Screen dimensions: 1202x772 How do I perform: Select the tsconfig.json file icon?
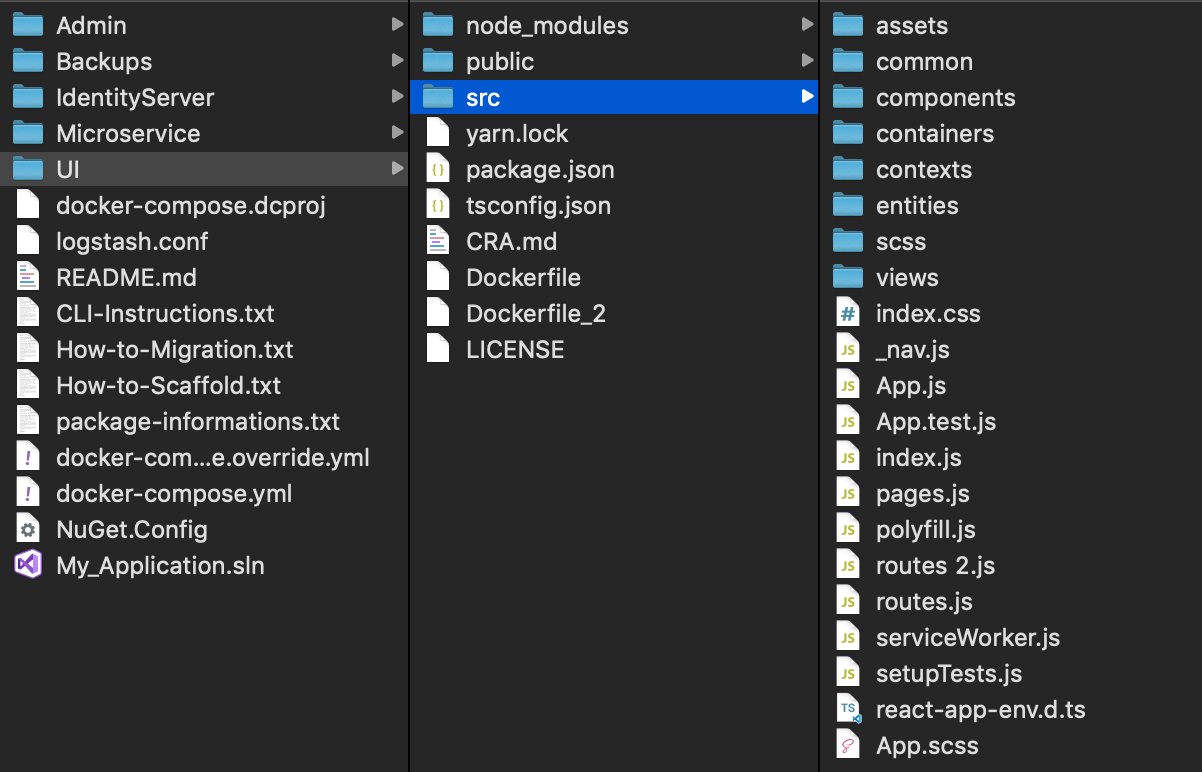pyautogui.click(x=437, y=205)
